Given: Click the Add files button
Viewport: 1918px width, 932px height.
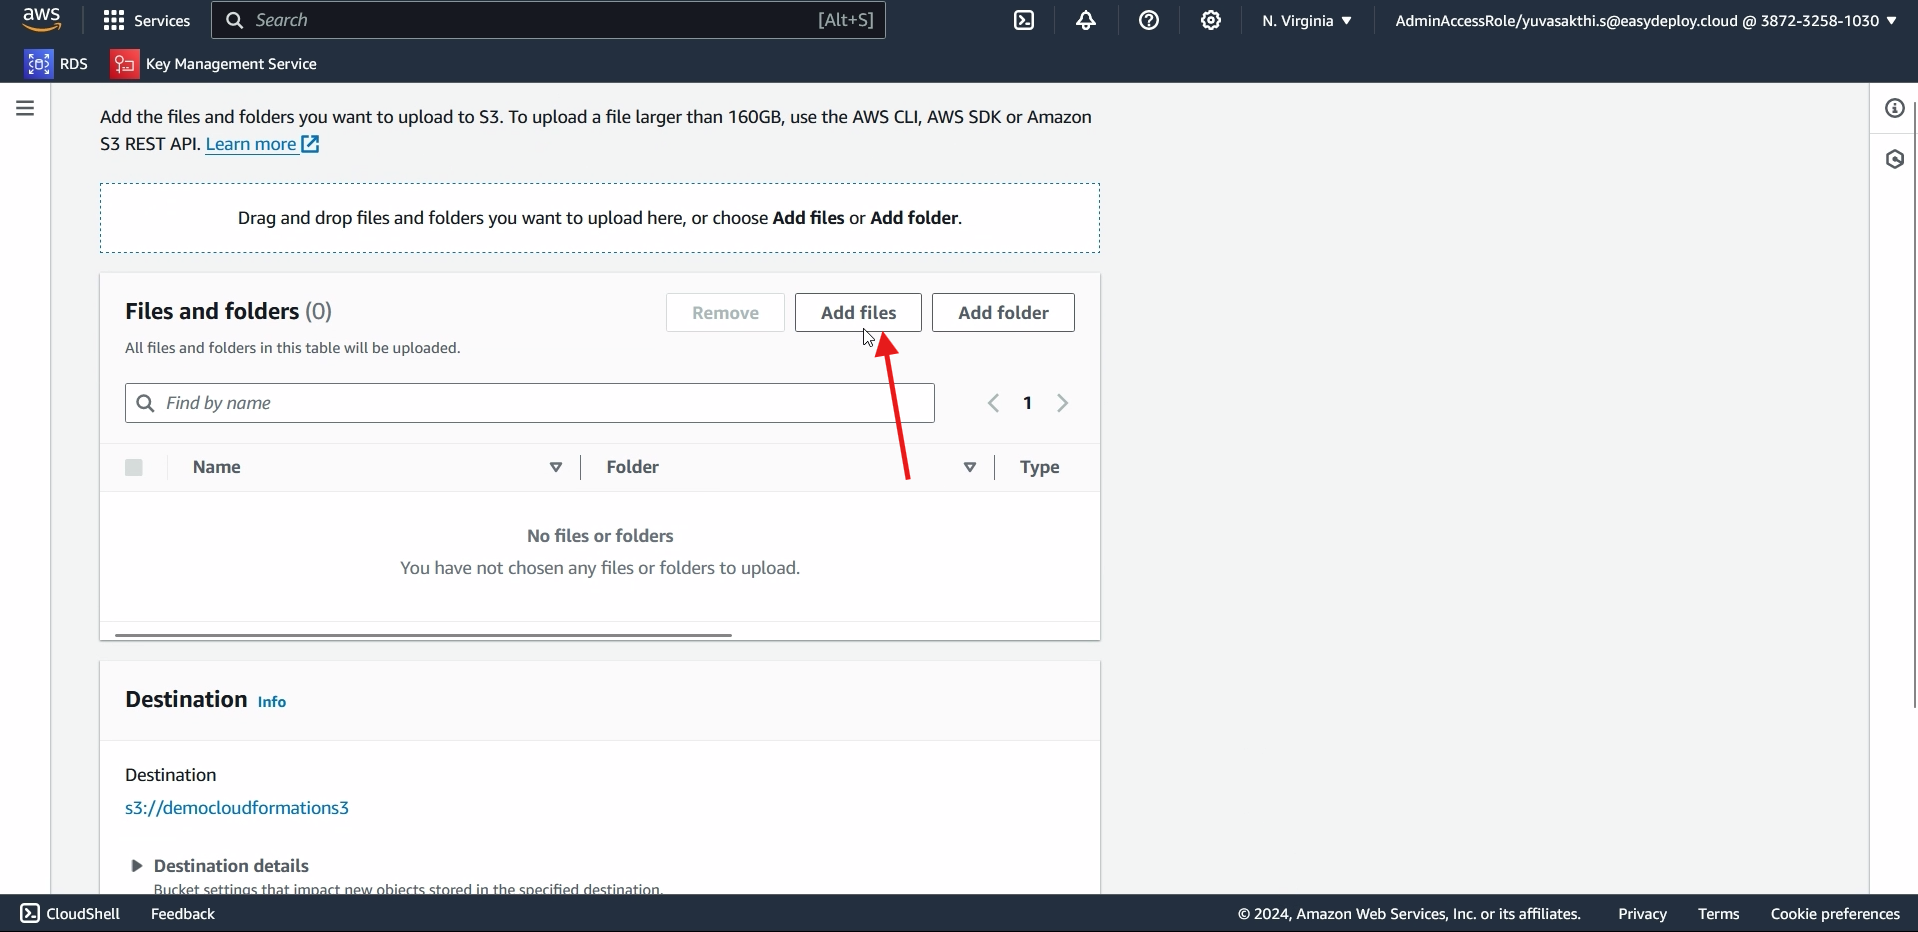Looking at the screenshot, I should (858, 313).
